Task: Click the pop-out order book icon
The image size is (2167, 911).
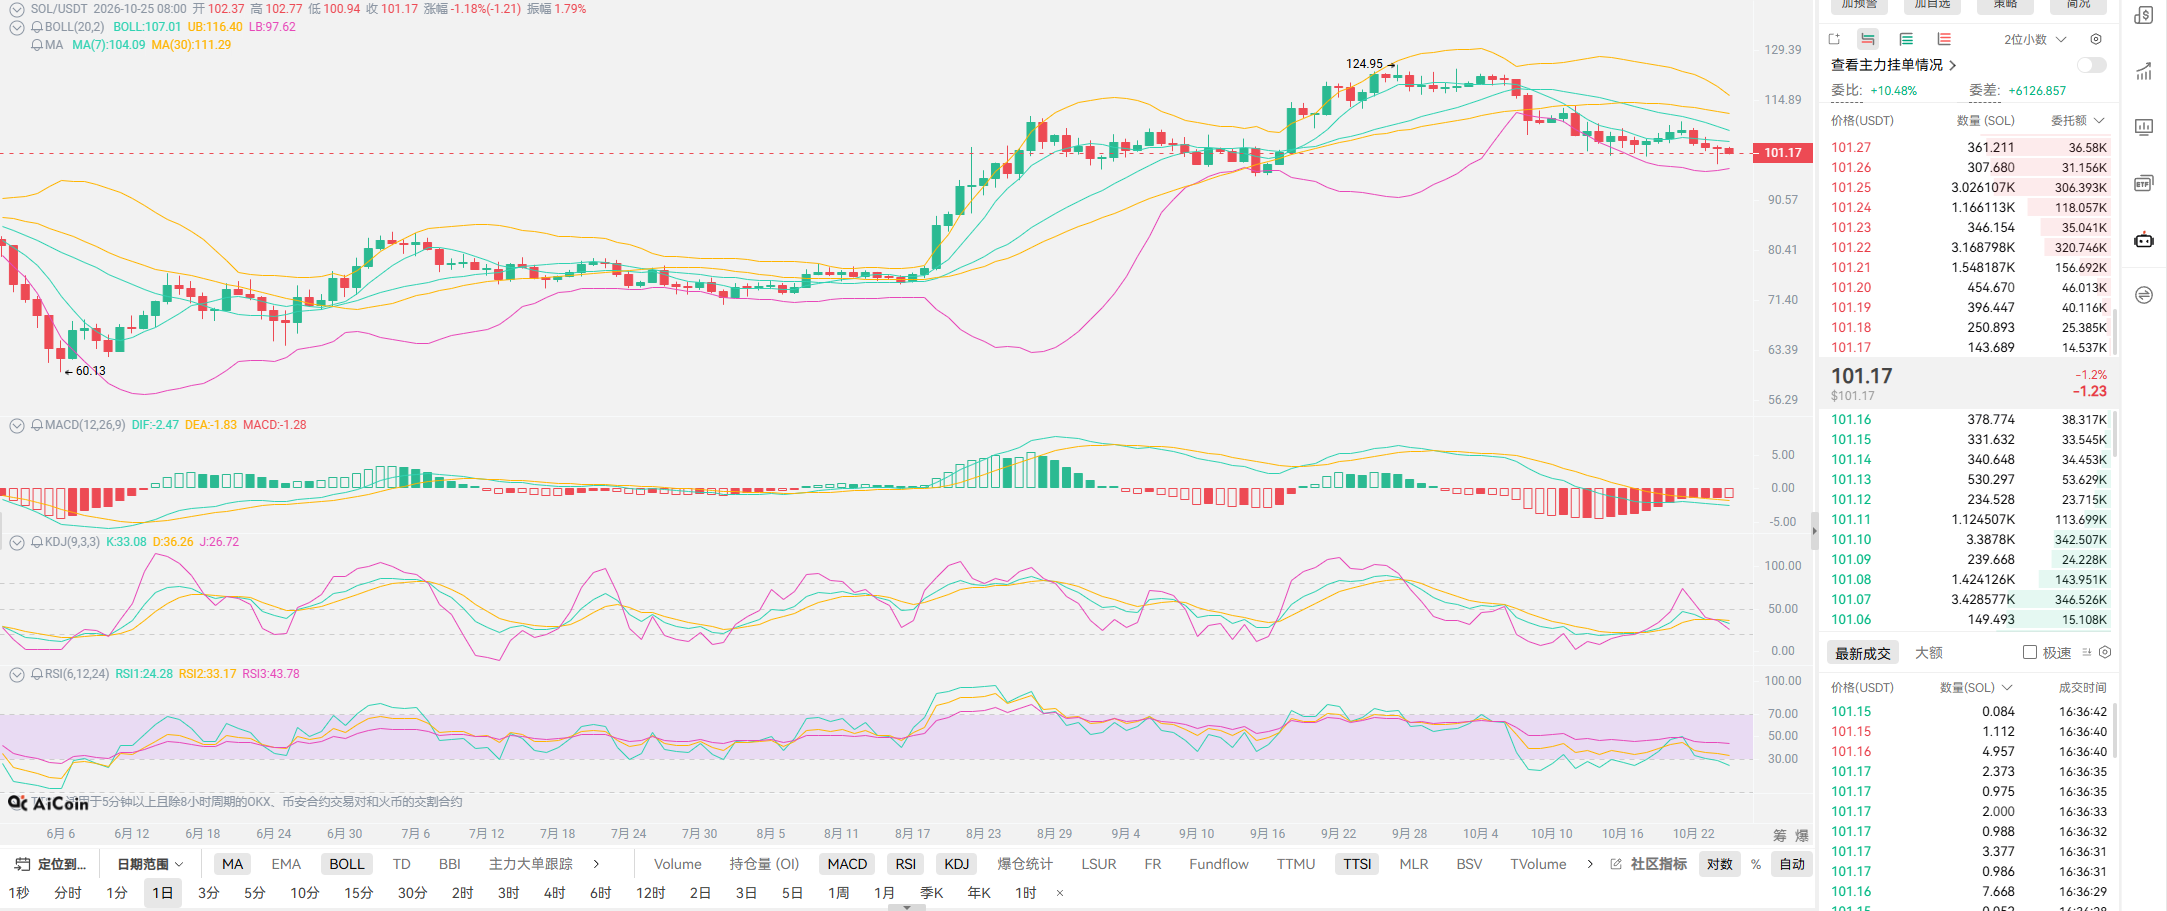Action: (1834, 39)
